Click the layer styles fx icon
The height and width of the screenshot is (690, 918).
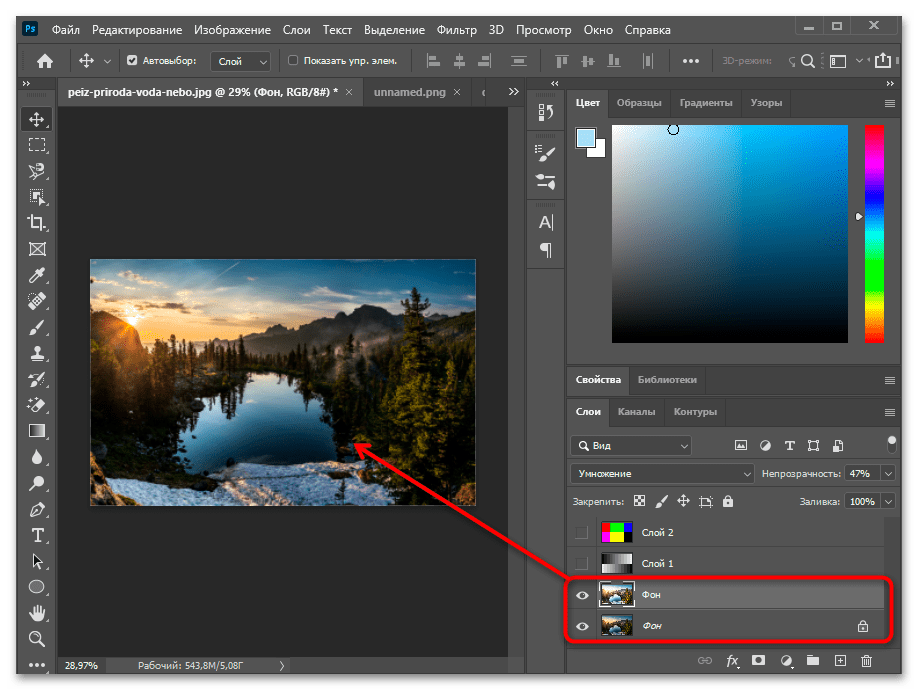tap(732, 661)
